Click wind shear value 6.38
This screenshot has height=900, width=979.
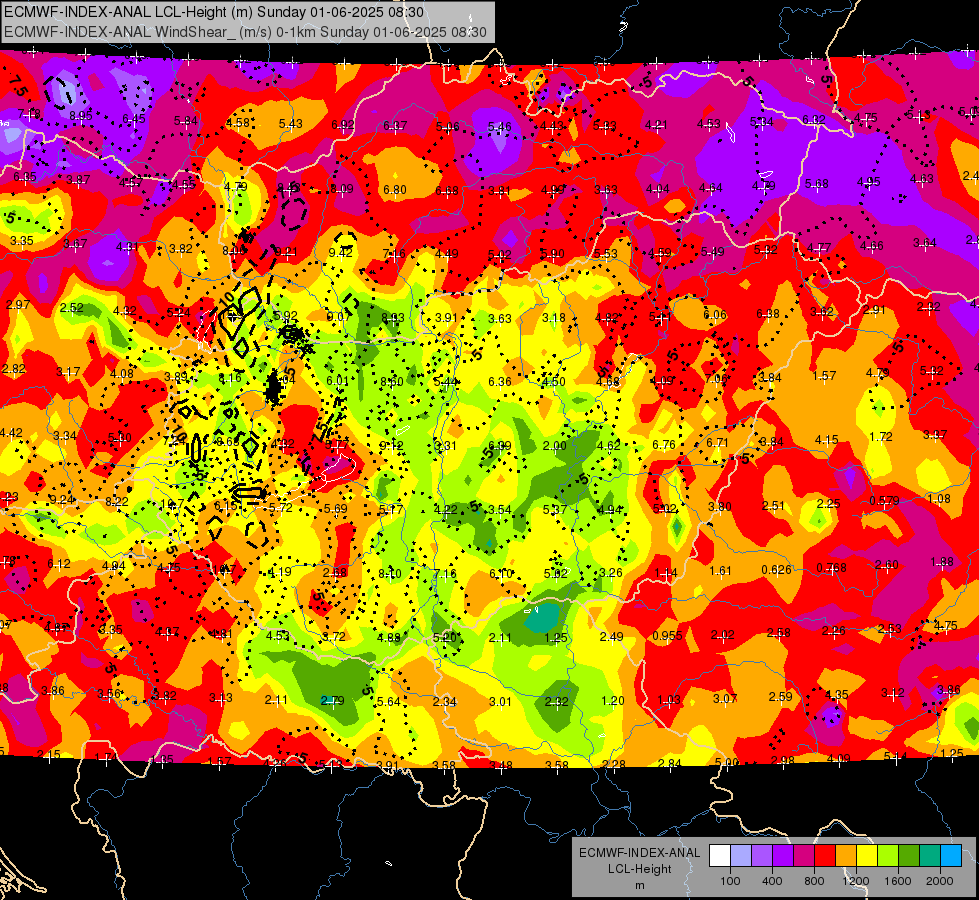point(768,313)
